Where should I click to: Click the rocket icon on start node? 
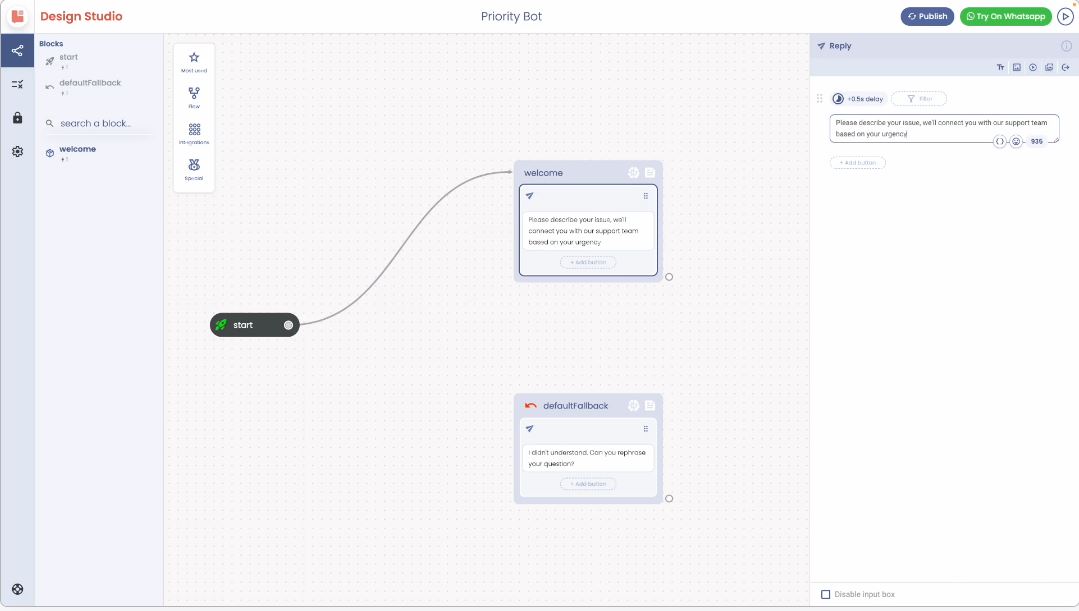(221, 325)
